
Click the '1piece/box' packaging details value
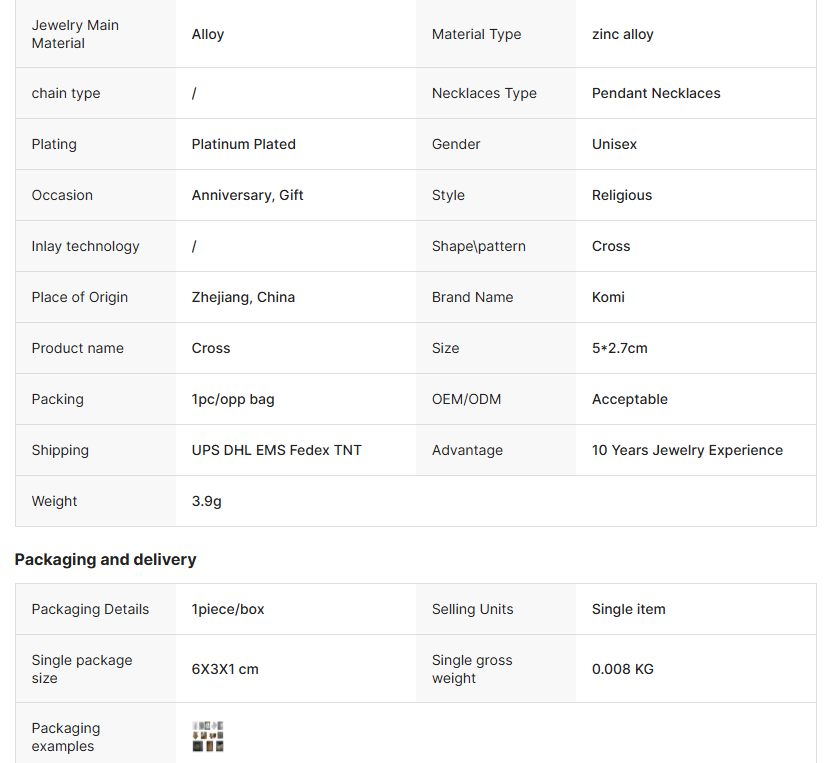(228, 609)
